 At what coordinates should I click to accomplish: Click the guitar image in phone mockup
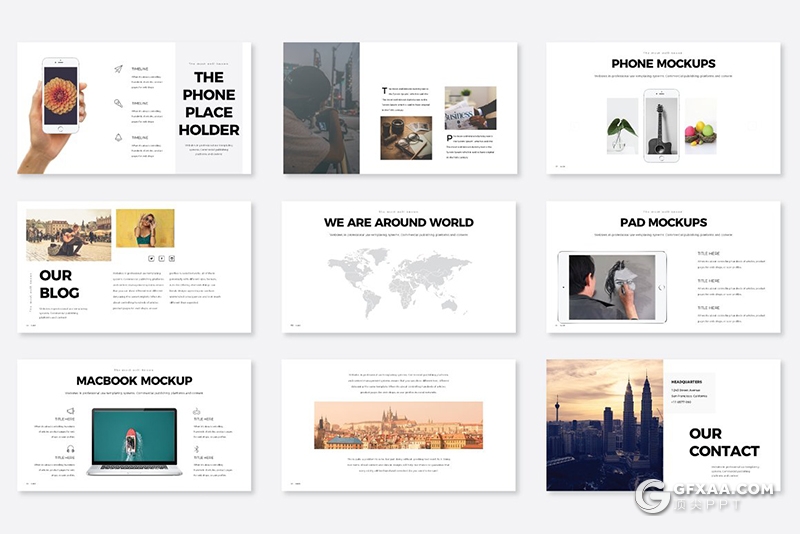(x=661, y=125)
